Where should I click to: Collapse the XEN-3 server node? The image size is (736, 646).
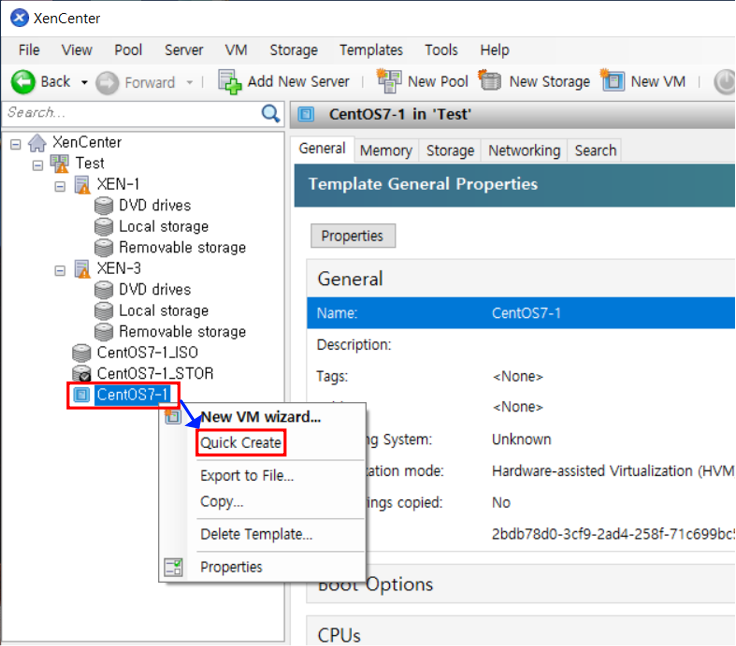tap(60, 271)
